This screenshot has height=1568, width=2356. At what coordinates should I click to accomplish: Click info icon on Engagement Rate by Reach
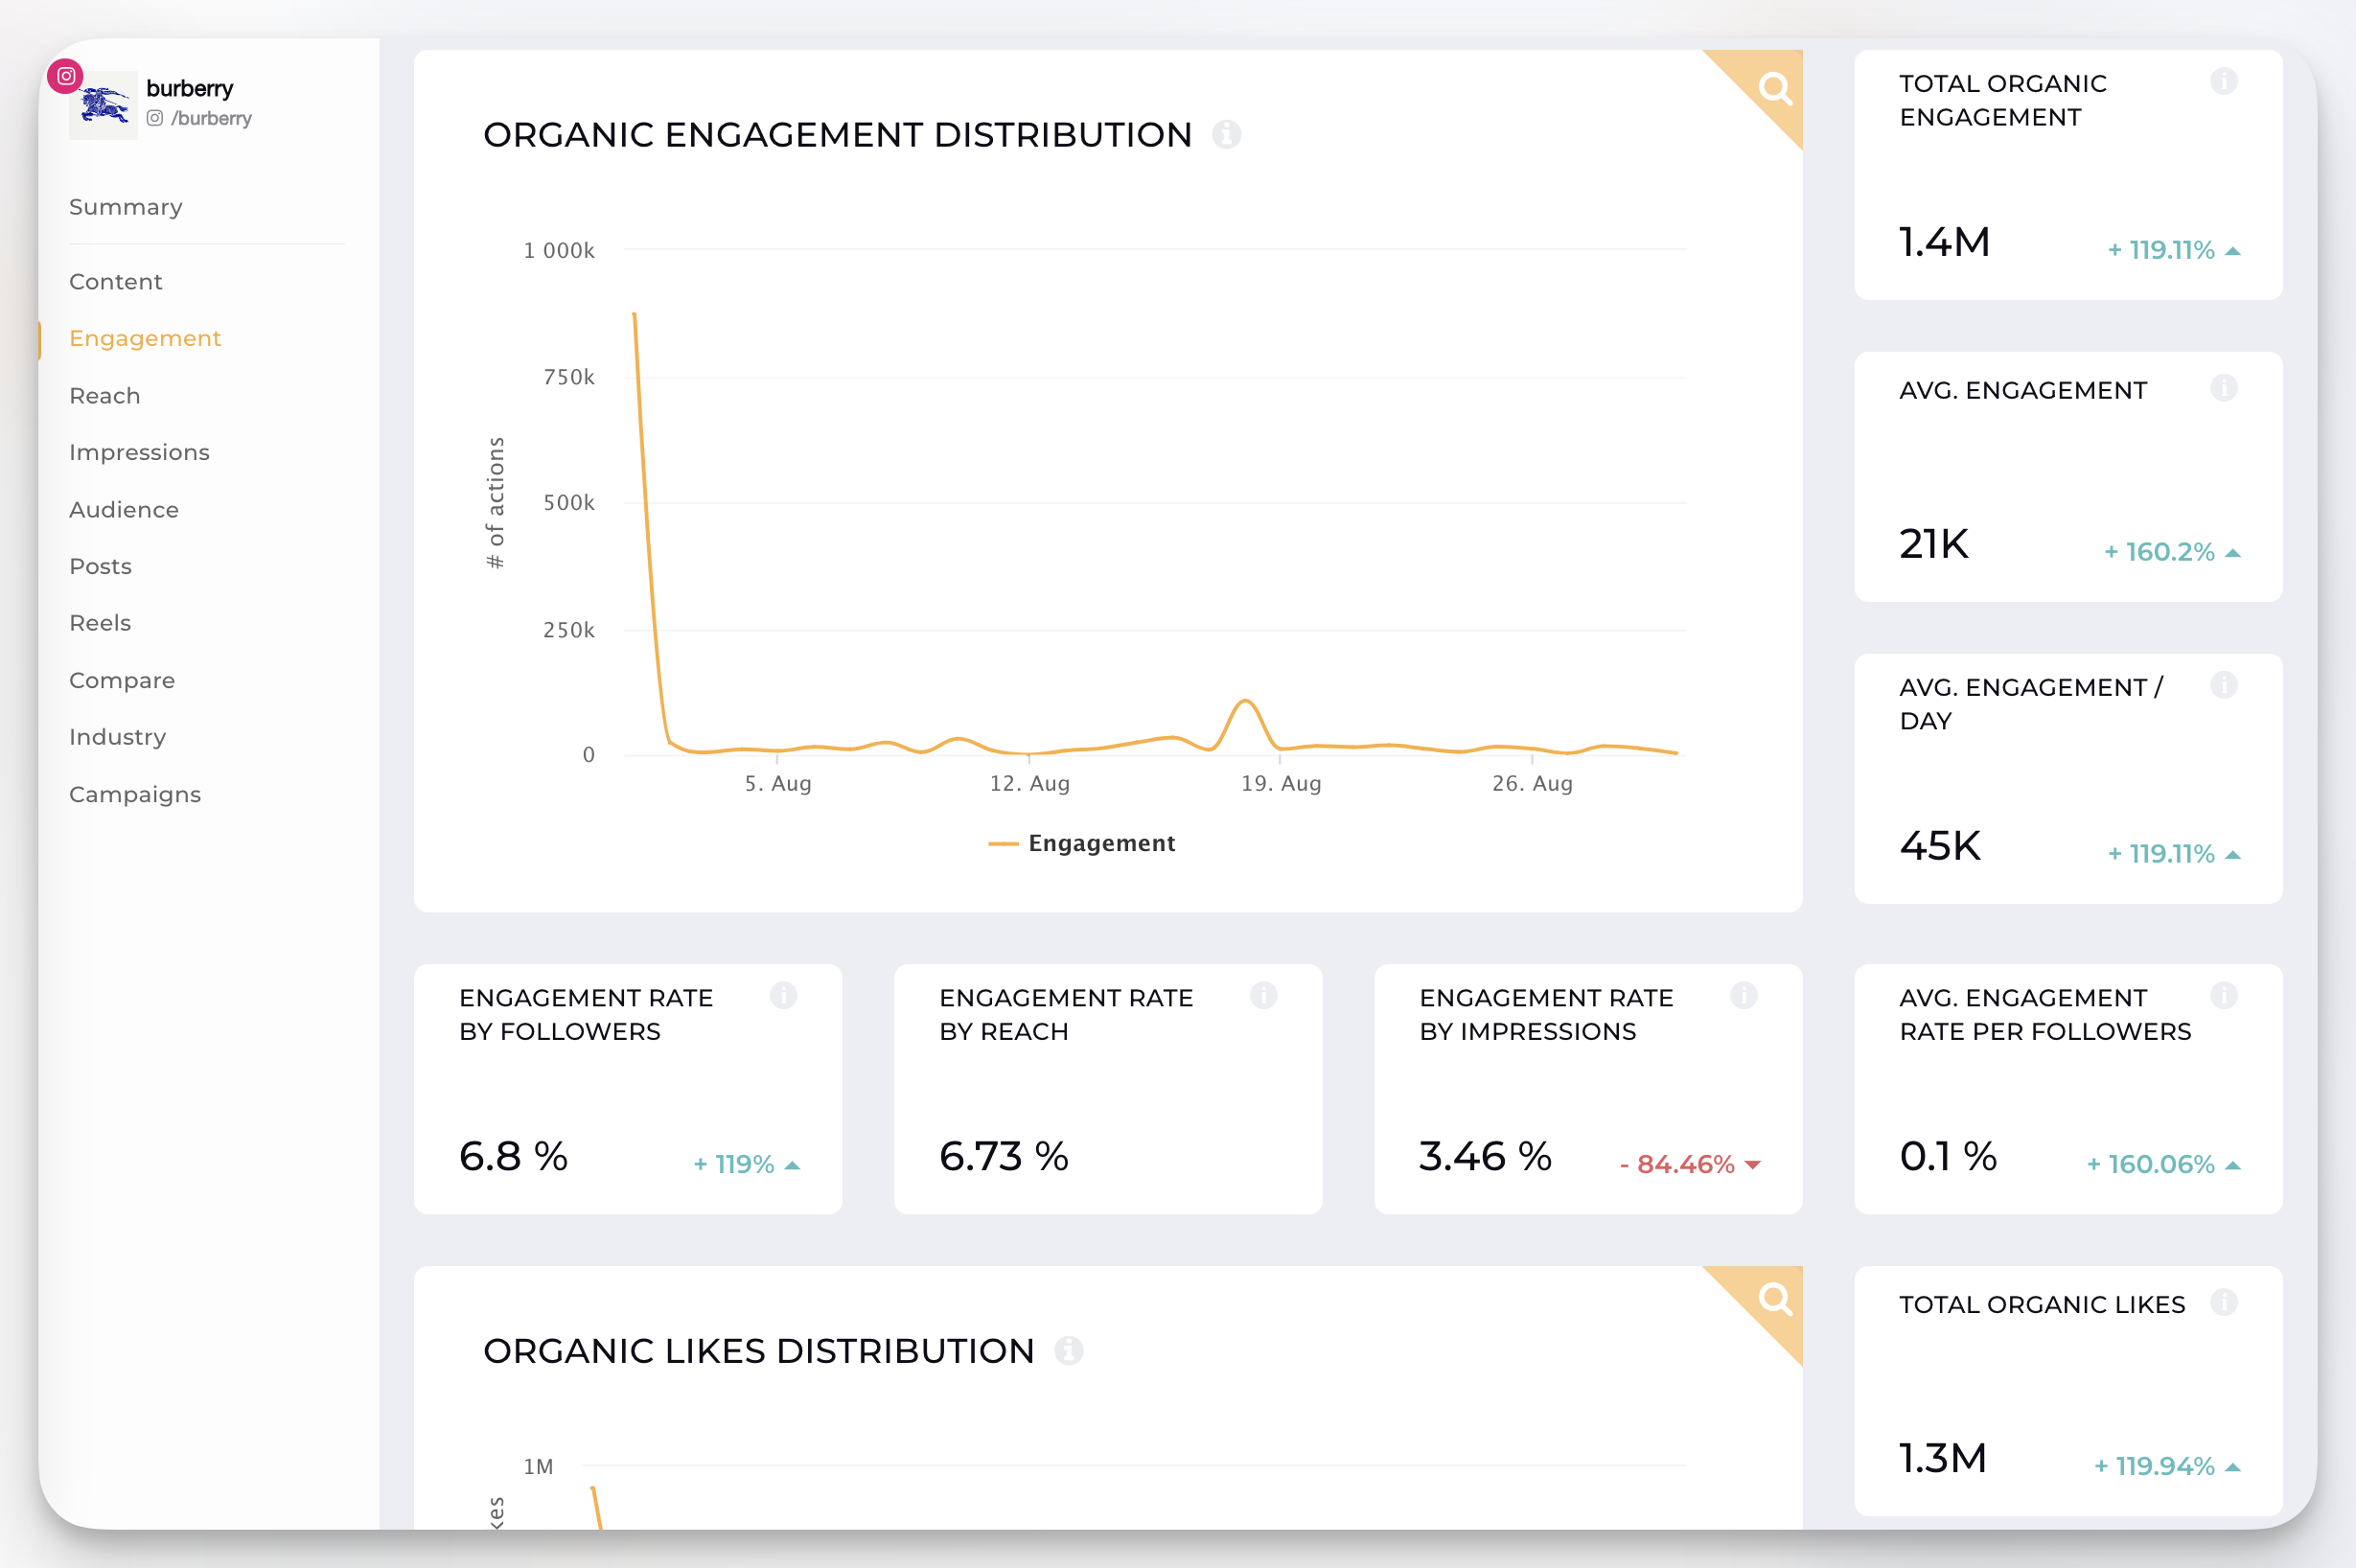[1264, 995]
